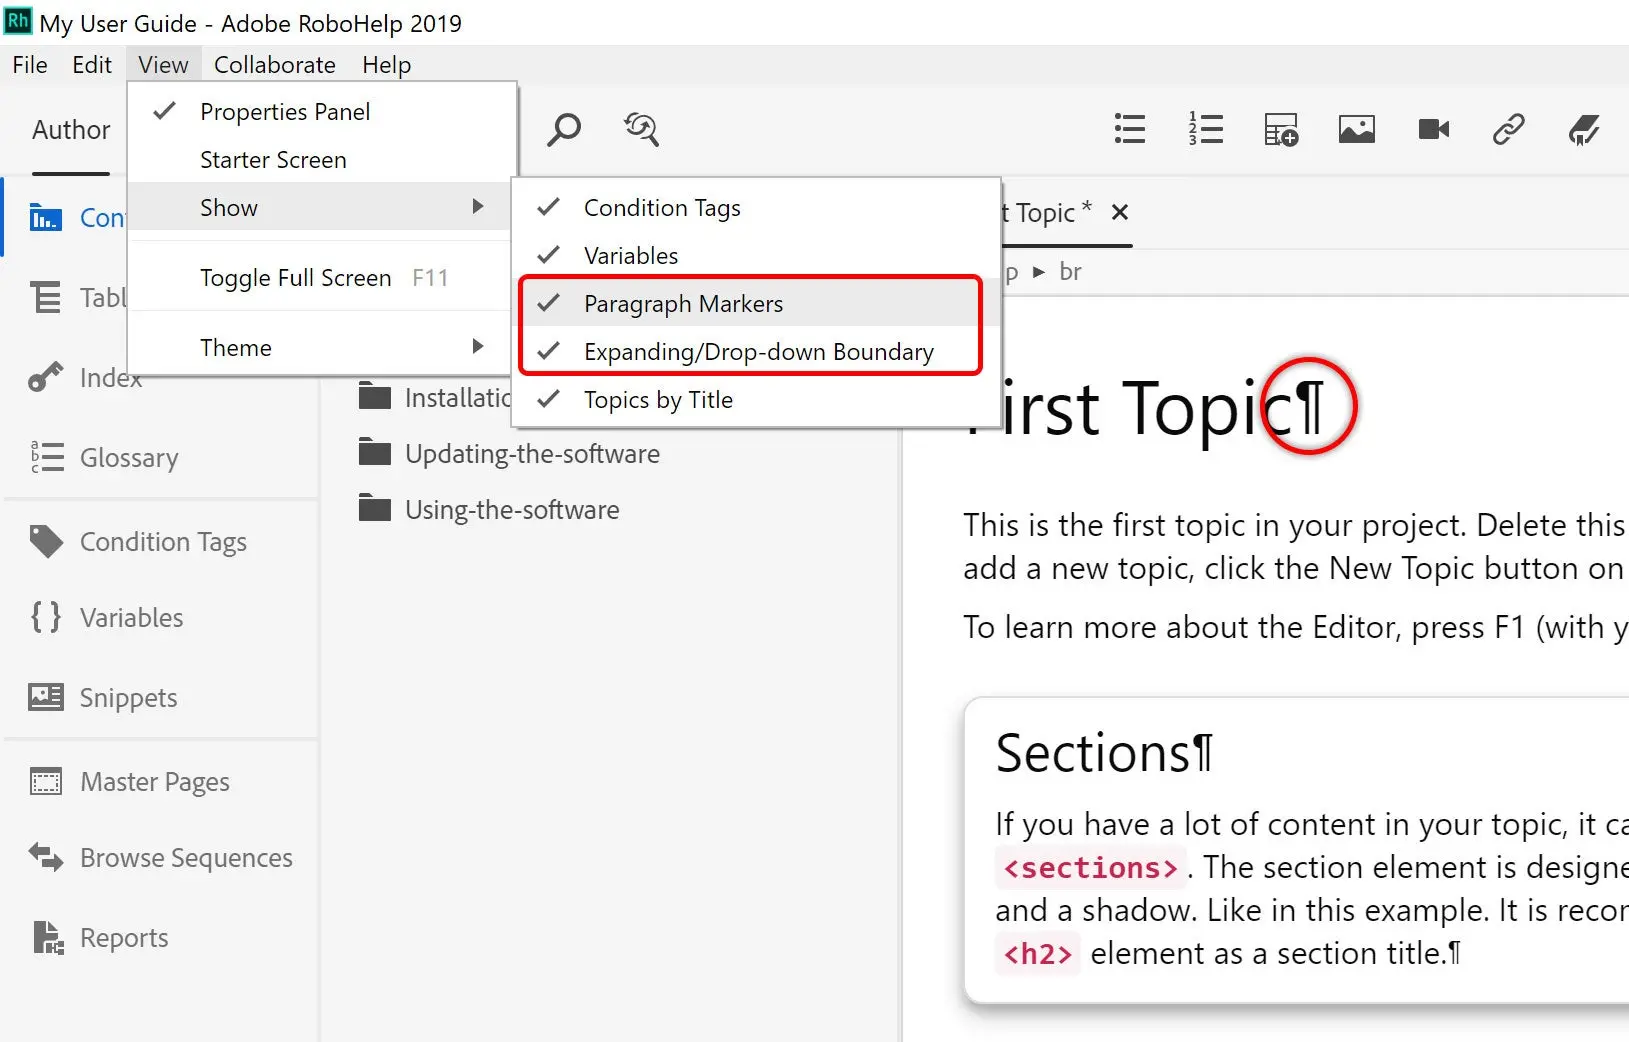Select the p element in the breadcrumb

[1012, 271]
